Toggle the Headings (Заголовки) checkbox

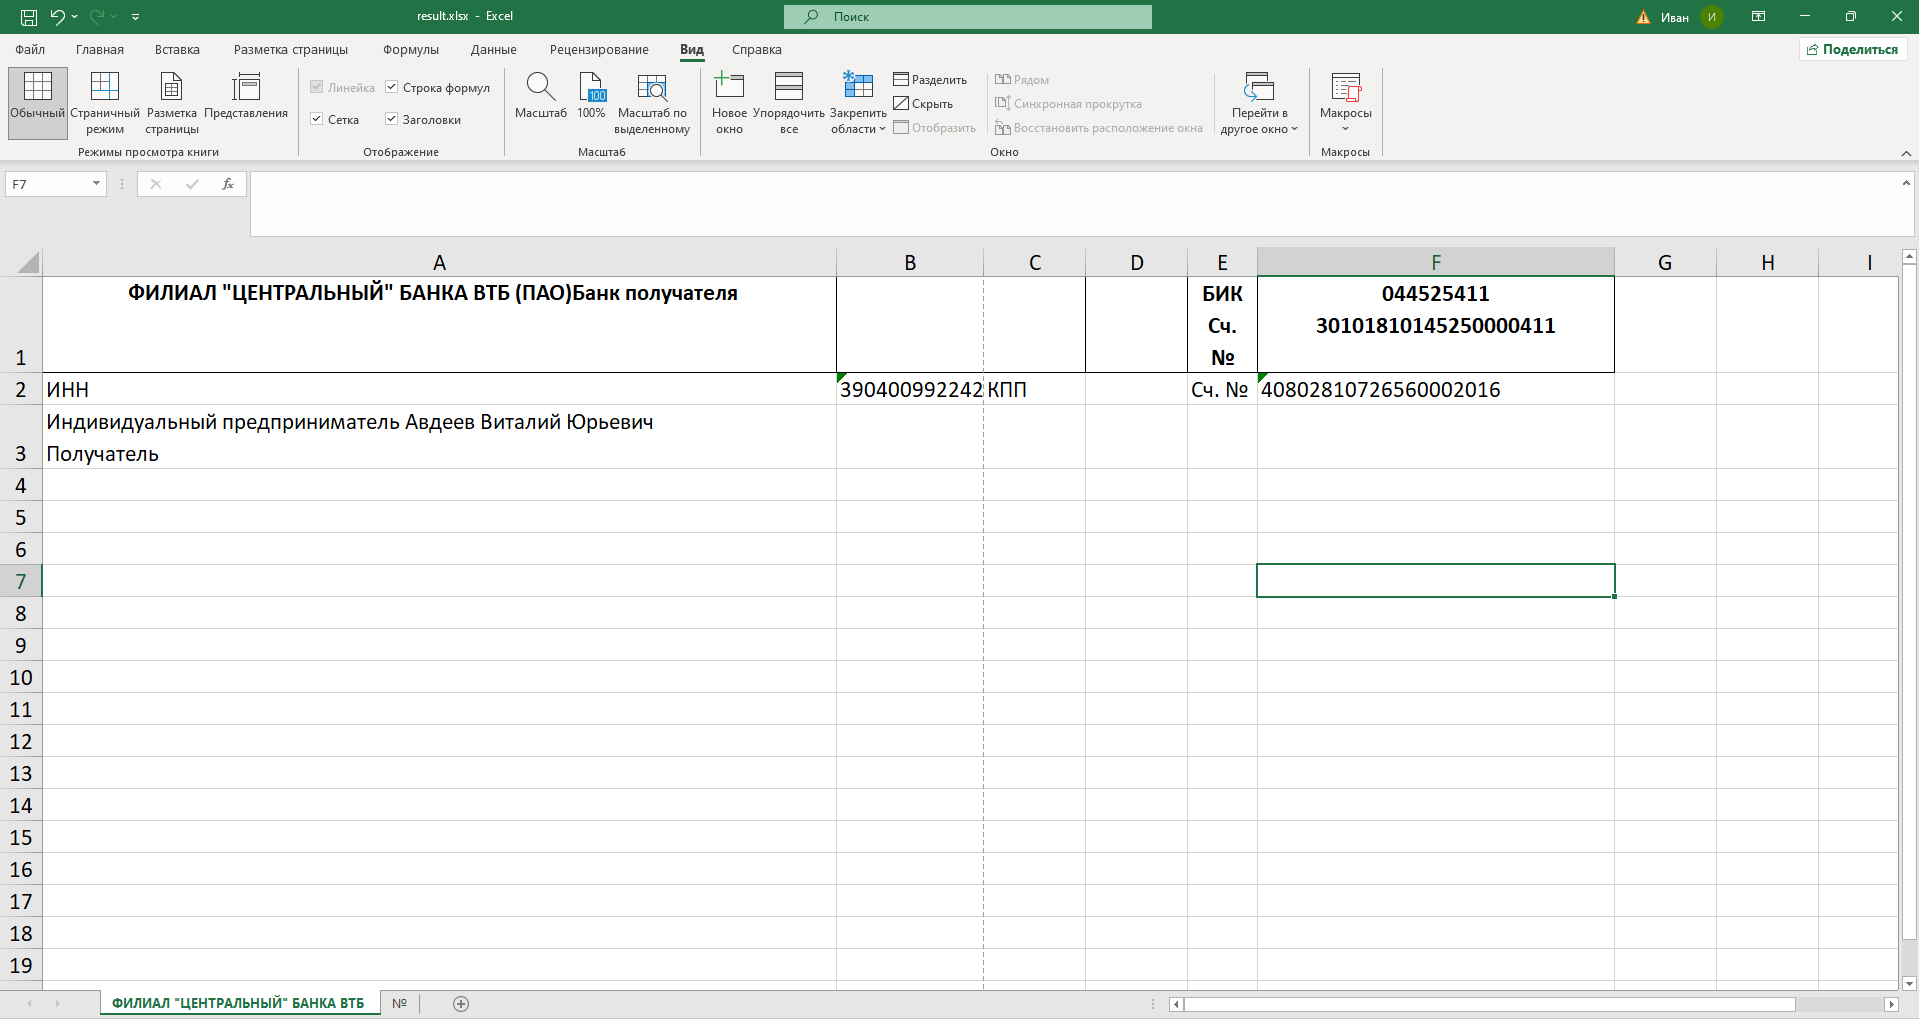[392, 119]
